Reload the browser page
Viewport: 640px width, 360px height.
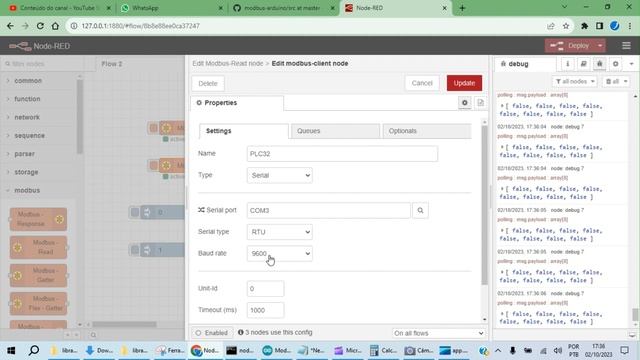pos(40,26)
